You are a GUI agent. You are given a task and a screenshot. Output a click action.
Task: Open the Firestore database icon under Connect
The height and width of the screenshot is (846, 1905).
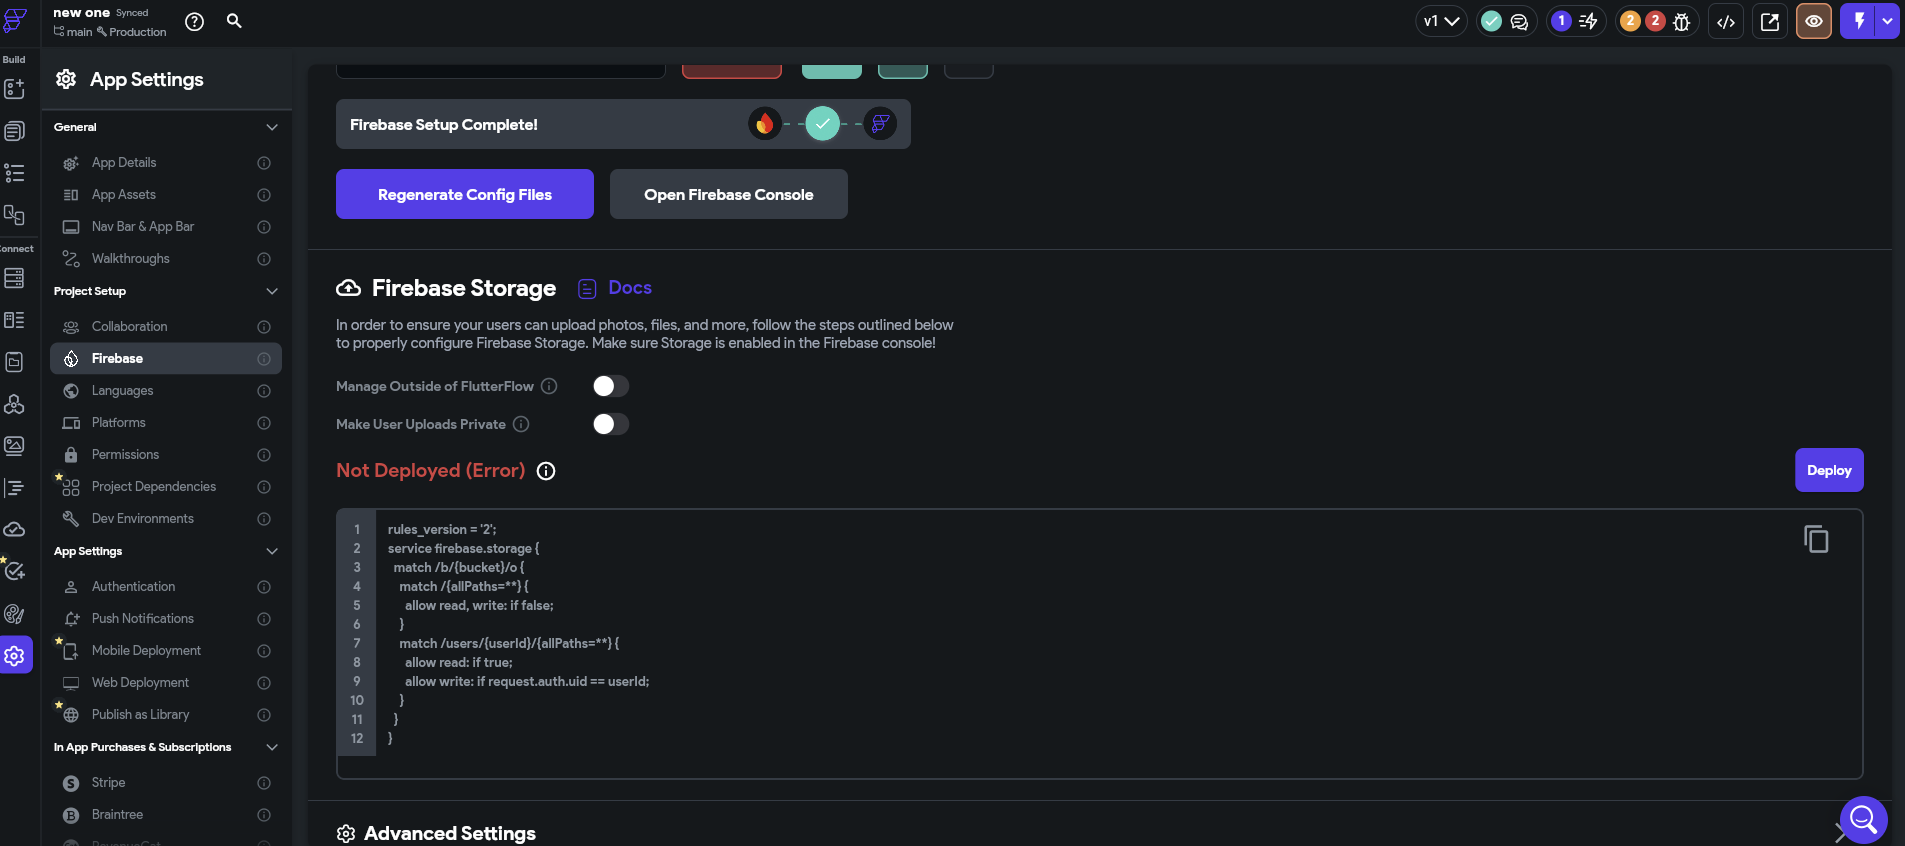tap(14, 278)
